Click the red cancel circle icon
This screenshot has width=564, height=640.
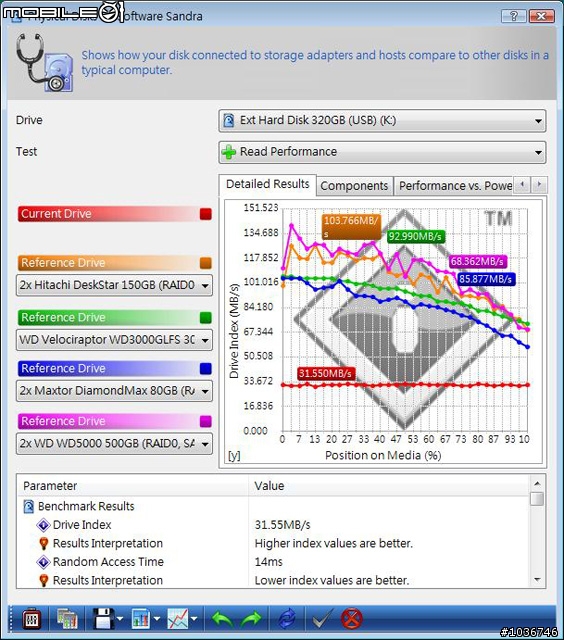coord(351,620)
